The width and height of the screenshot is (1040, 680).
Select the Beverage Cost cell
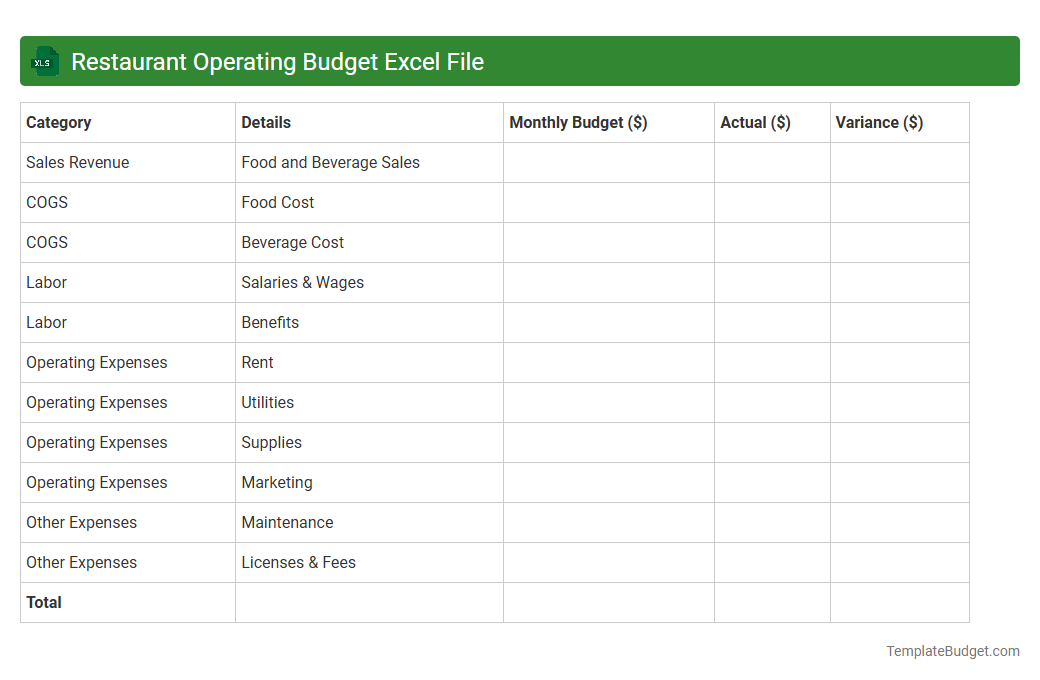292,242
